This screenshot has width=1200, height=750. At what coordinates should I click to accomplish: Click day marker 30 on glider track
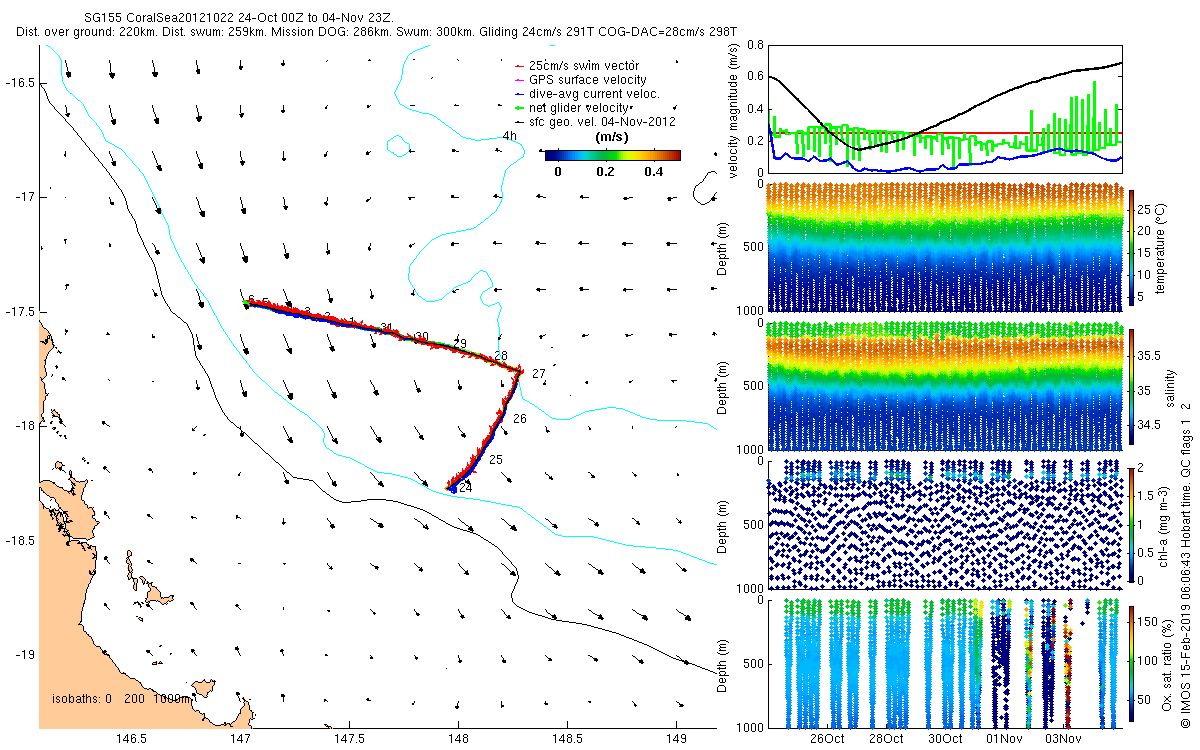click(422, 337)
